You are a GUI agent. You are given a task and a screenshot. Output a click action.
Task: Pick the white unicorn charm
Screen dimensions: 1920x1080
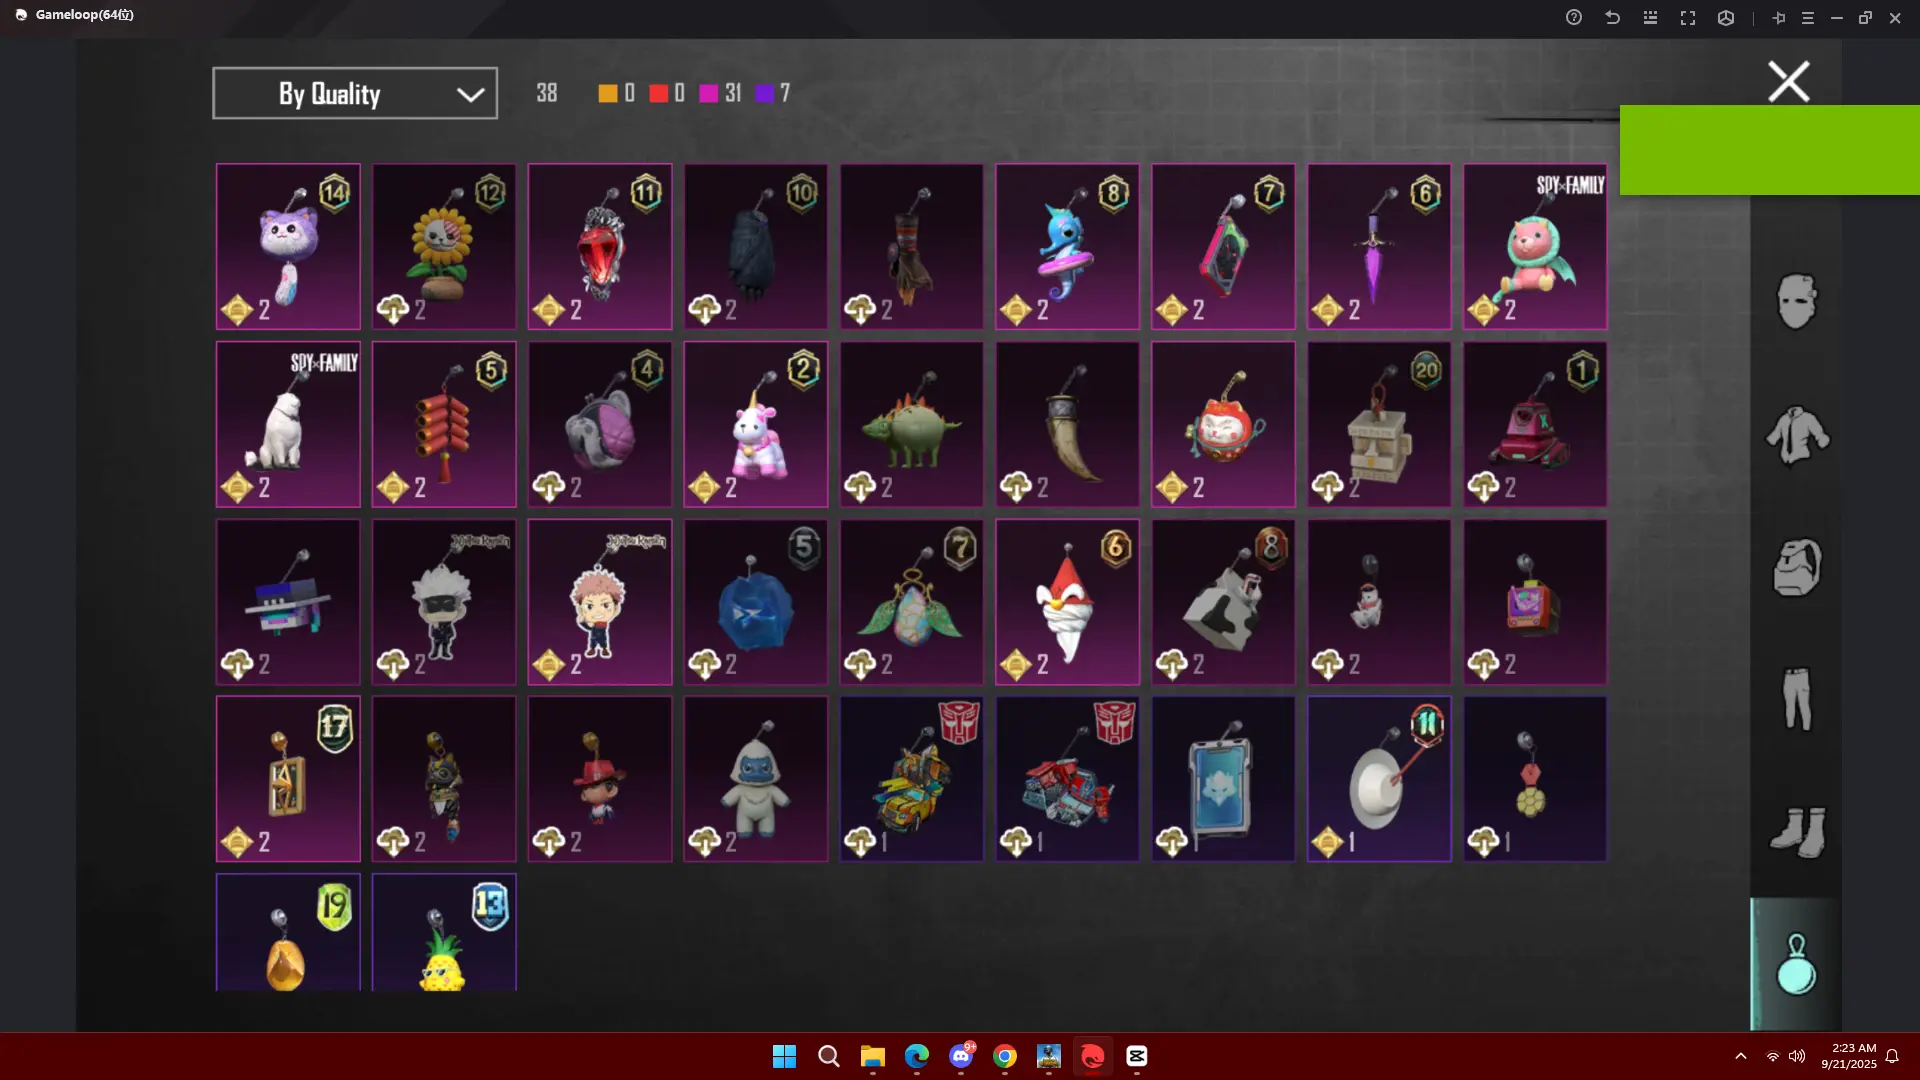tap(756, 424)
